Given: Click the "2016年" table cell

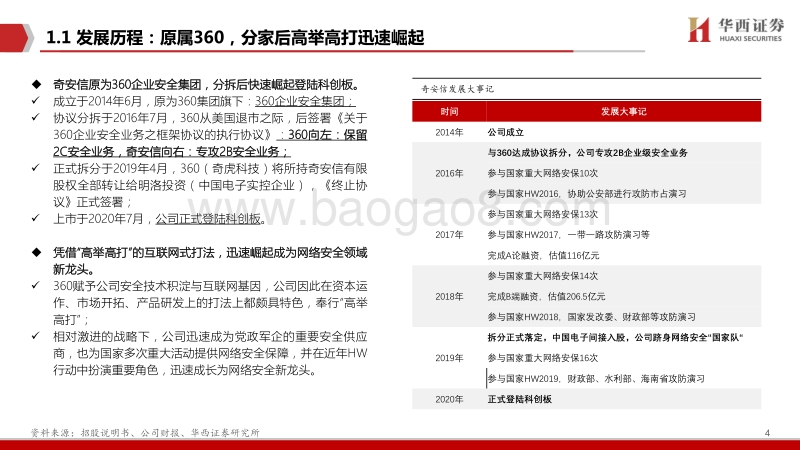Looking at the screenshot, I should 449,173.
